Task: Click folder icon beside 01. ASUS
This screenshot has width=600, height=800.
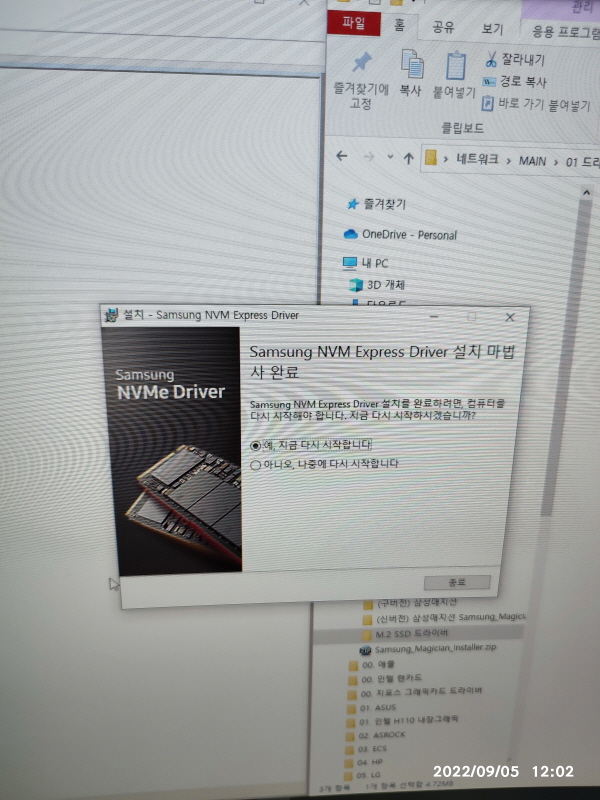Action: point(351,708)
